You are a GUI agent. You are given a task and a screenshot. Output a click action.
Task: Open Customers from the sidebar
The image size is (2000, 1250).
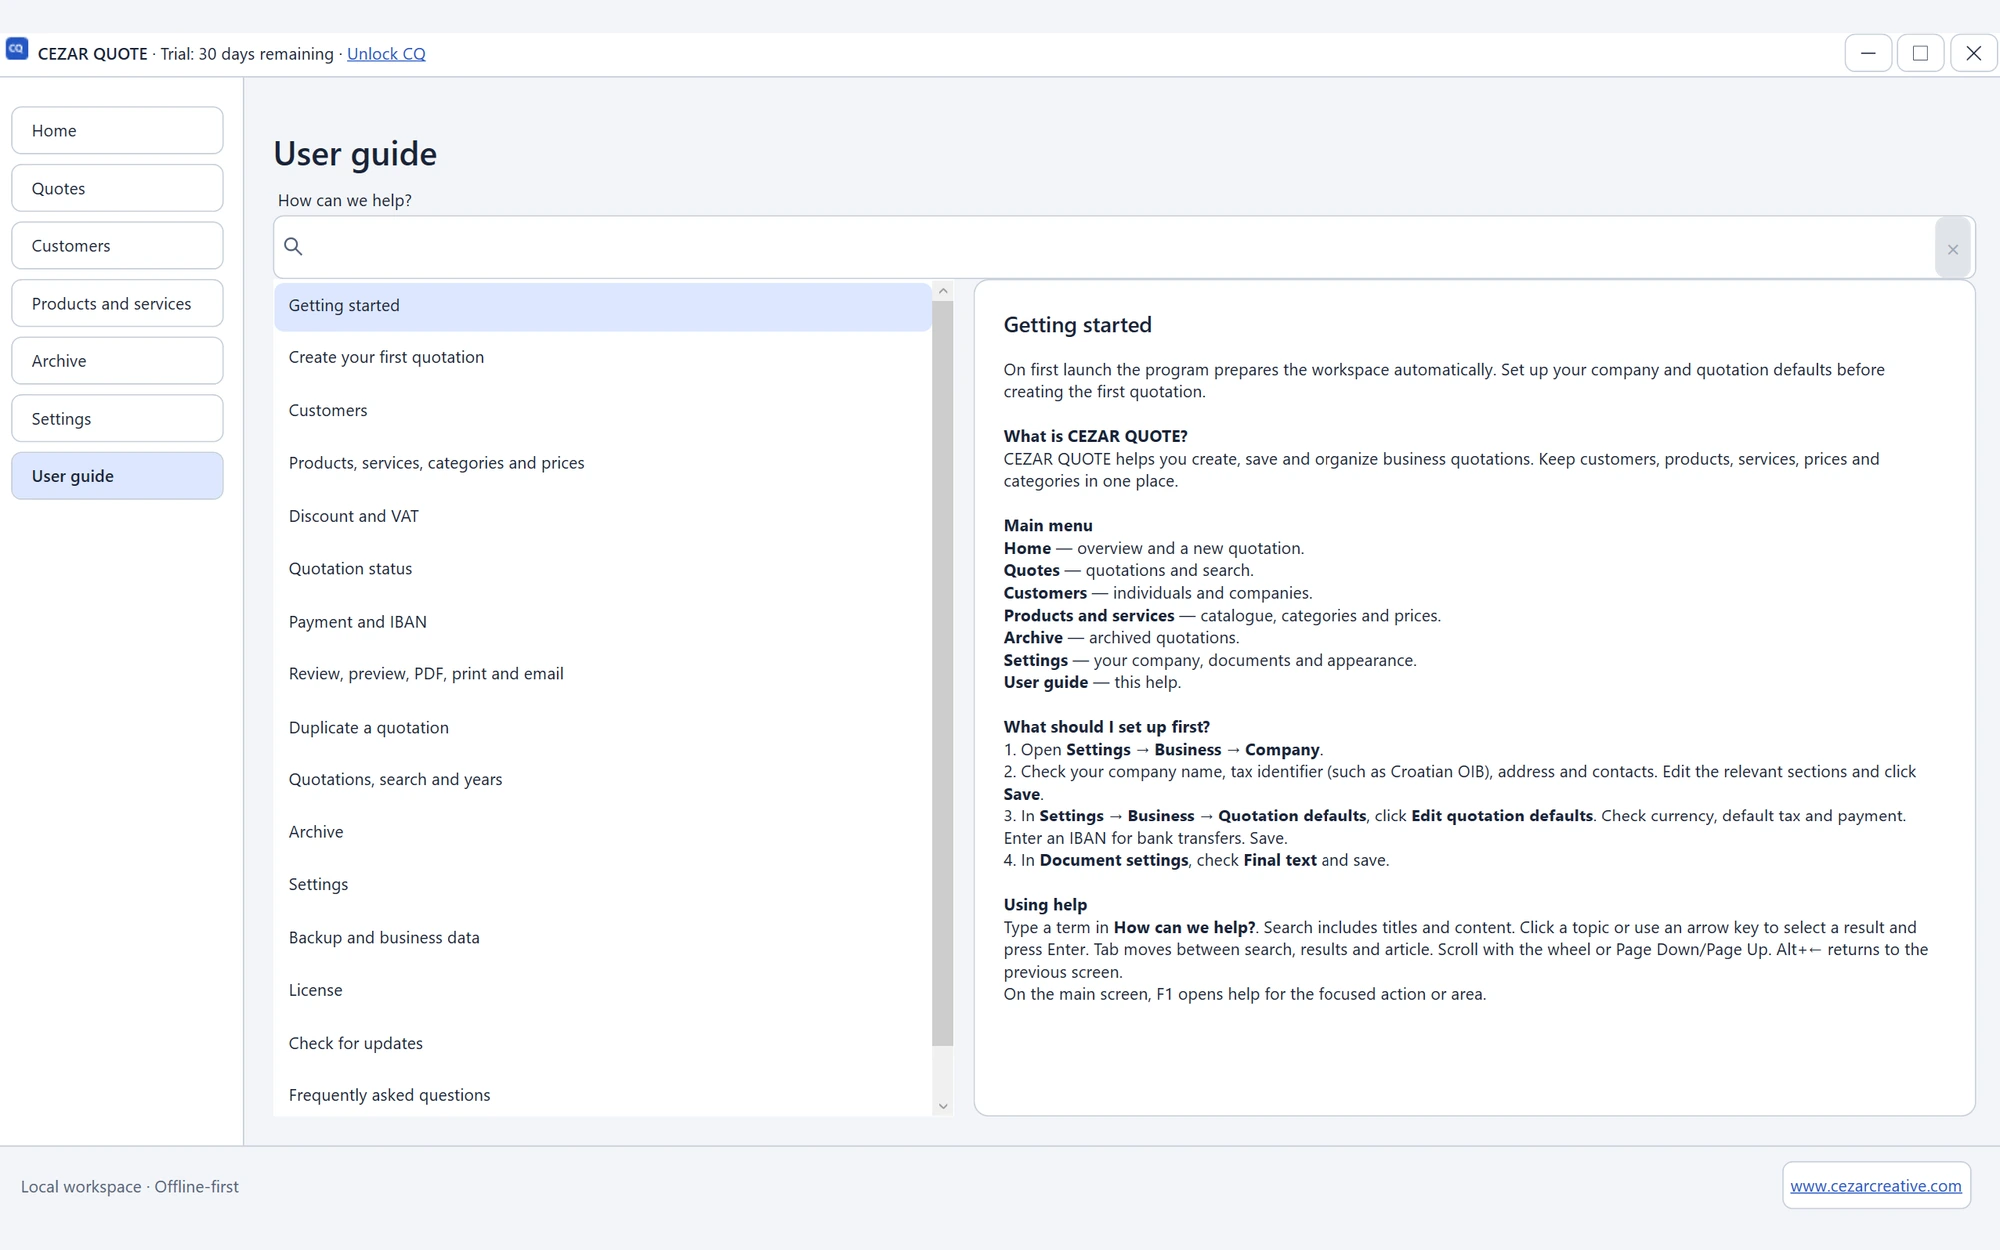(117, 246)
